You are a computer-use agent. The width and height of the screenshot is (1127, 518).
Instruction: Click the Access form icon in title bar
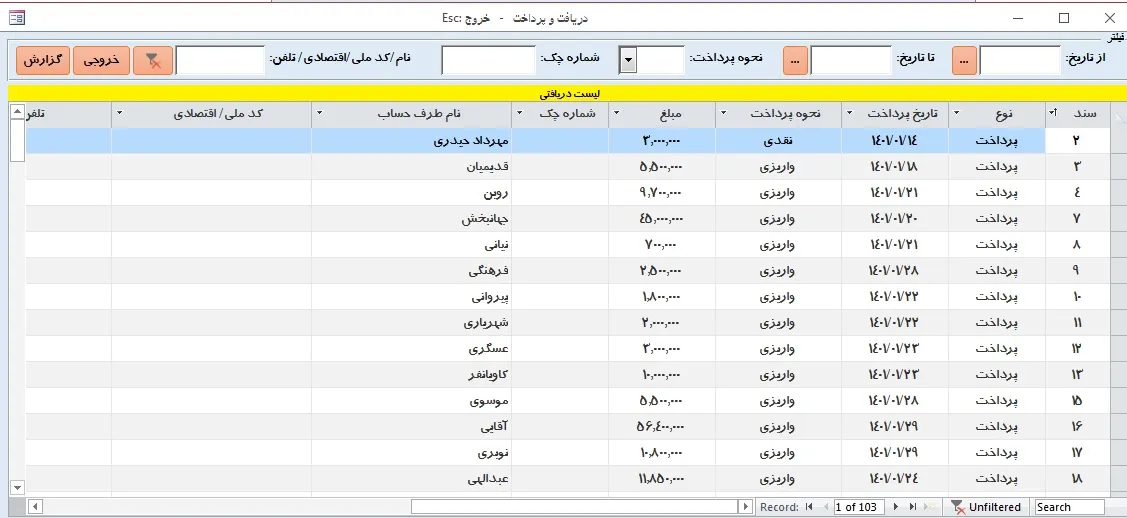[x=15, y=18]
